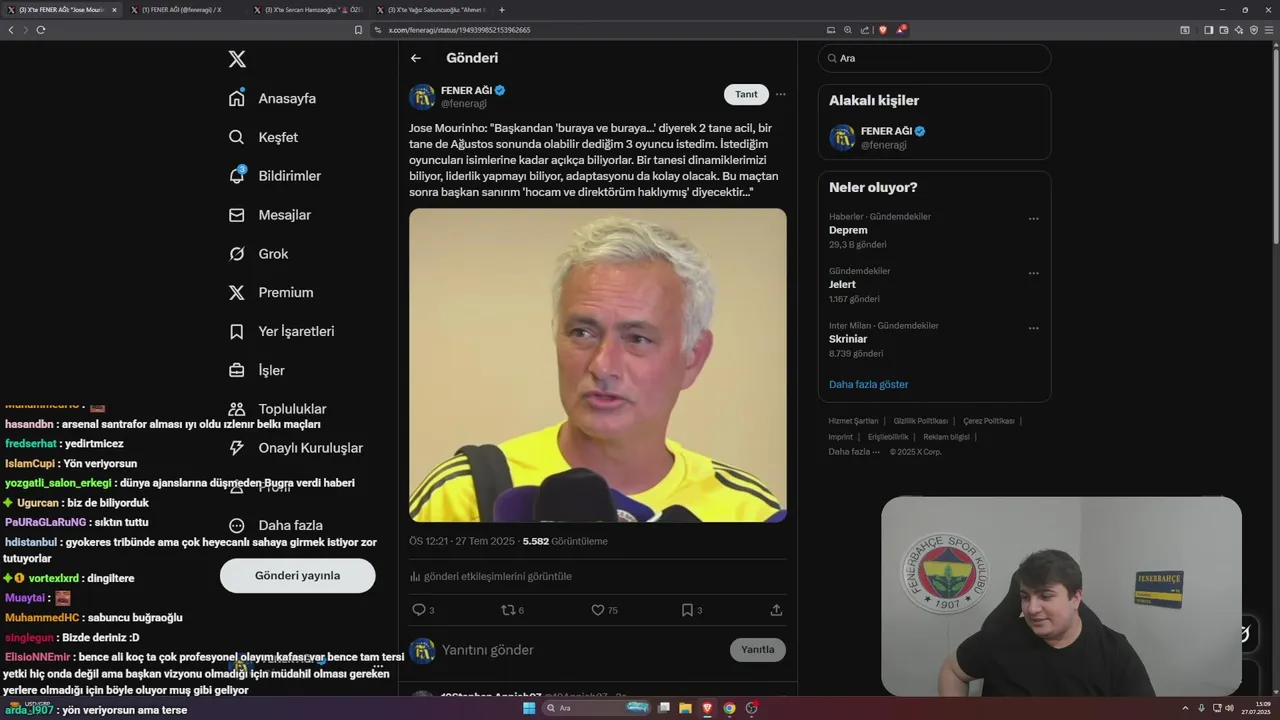Click the share icon on the post
Screen dimensions: 1280x720
(x=776, y=610)
